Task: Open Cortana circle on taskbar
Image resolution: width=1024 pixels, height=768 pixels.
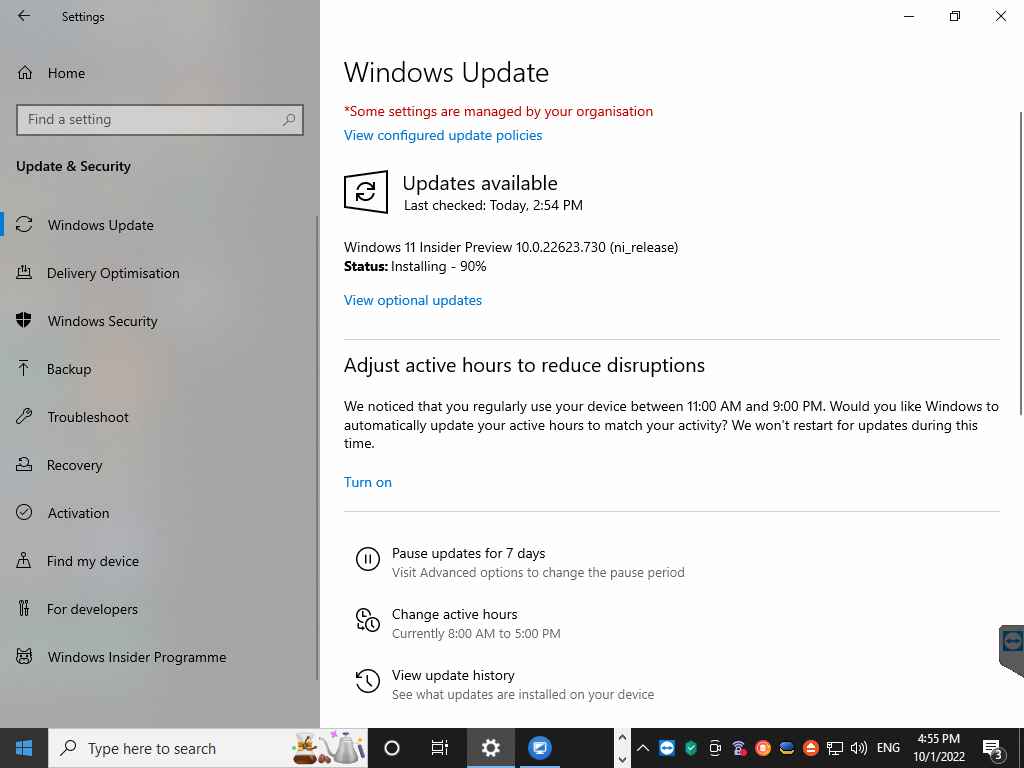Action: tap(392, 748)
